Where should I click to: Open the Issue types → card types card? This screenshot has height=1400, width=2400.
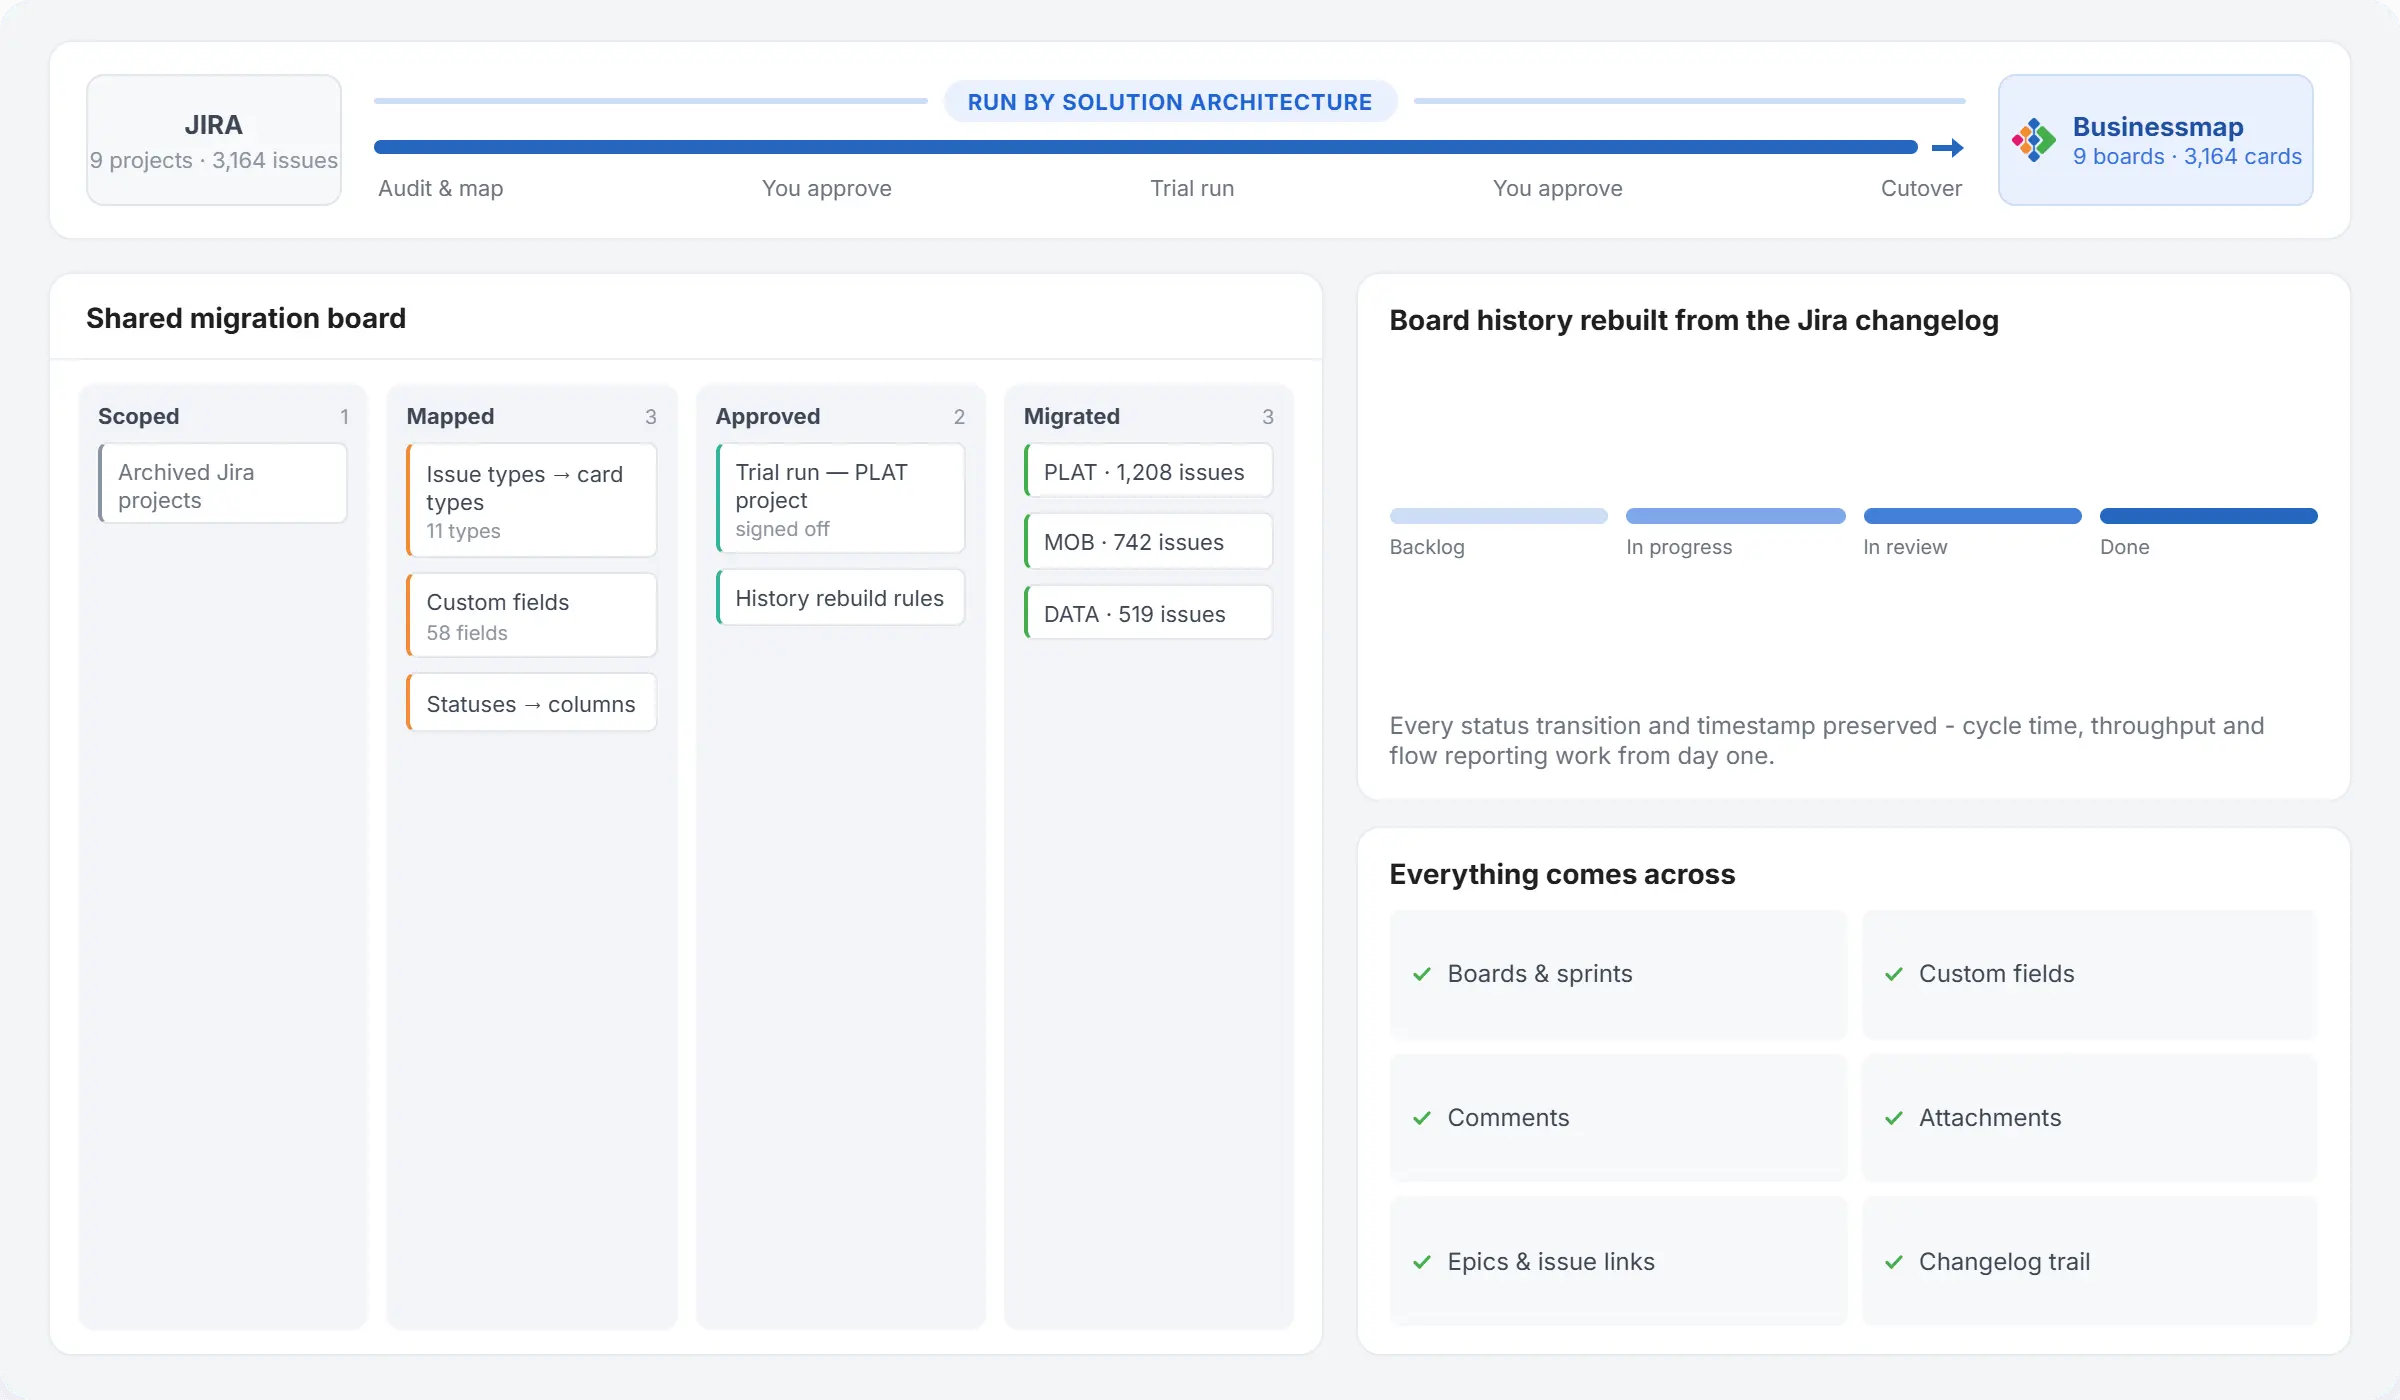[531, 500]
